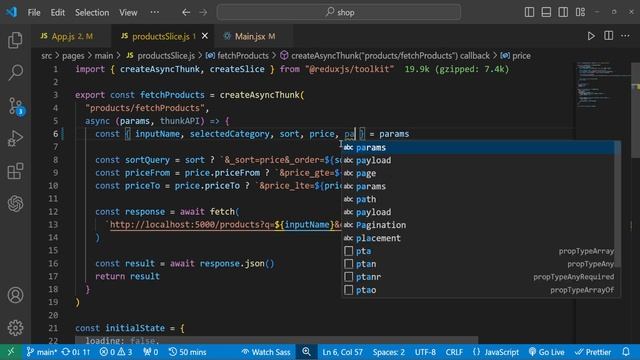Select ptao propTypeArrayOf snippet

[x=478, y=290]
